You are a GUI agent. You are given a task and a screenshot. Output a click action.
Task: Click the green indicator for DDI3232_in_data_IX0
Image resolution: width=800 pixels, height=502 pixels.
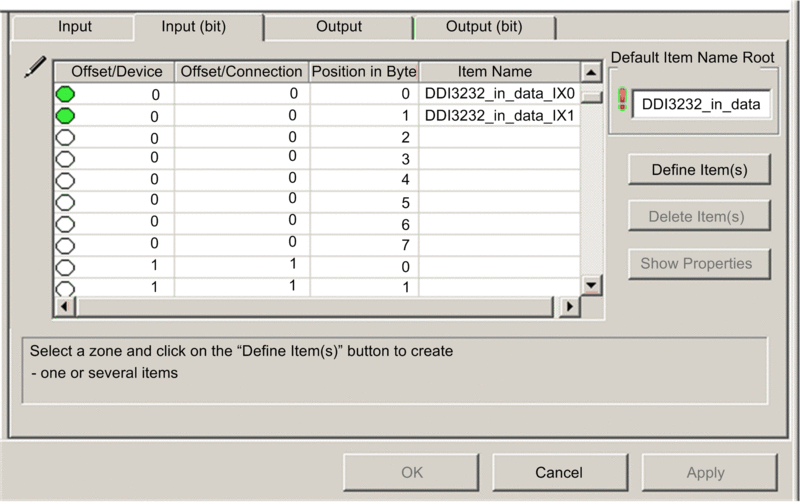pyautogui.click(x=66, y=95)
